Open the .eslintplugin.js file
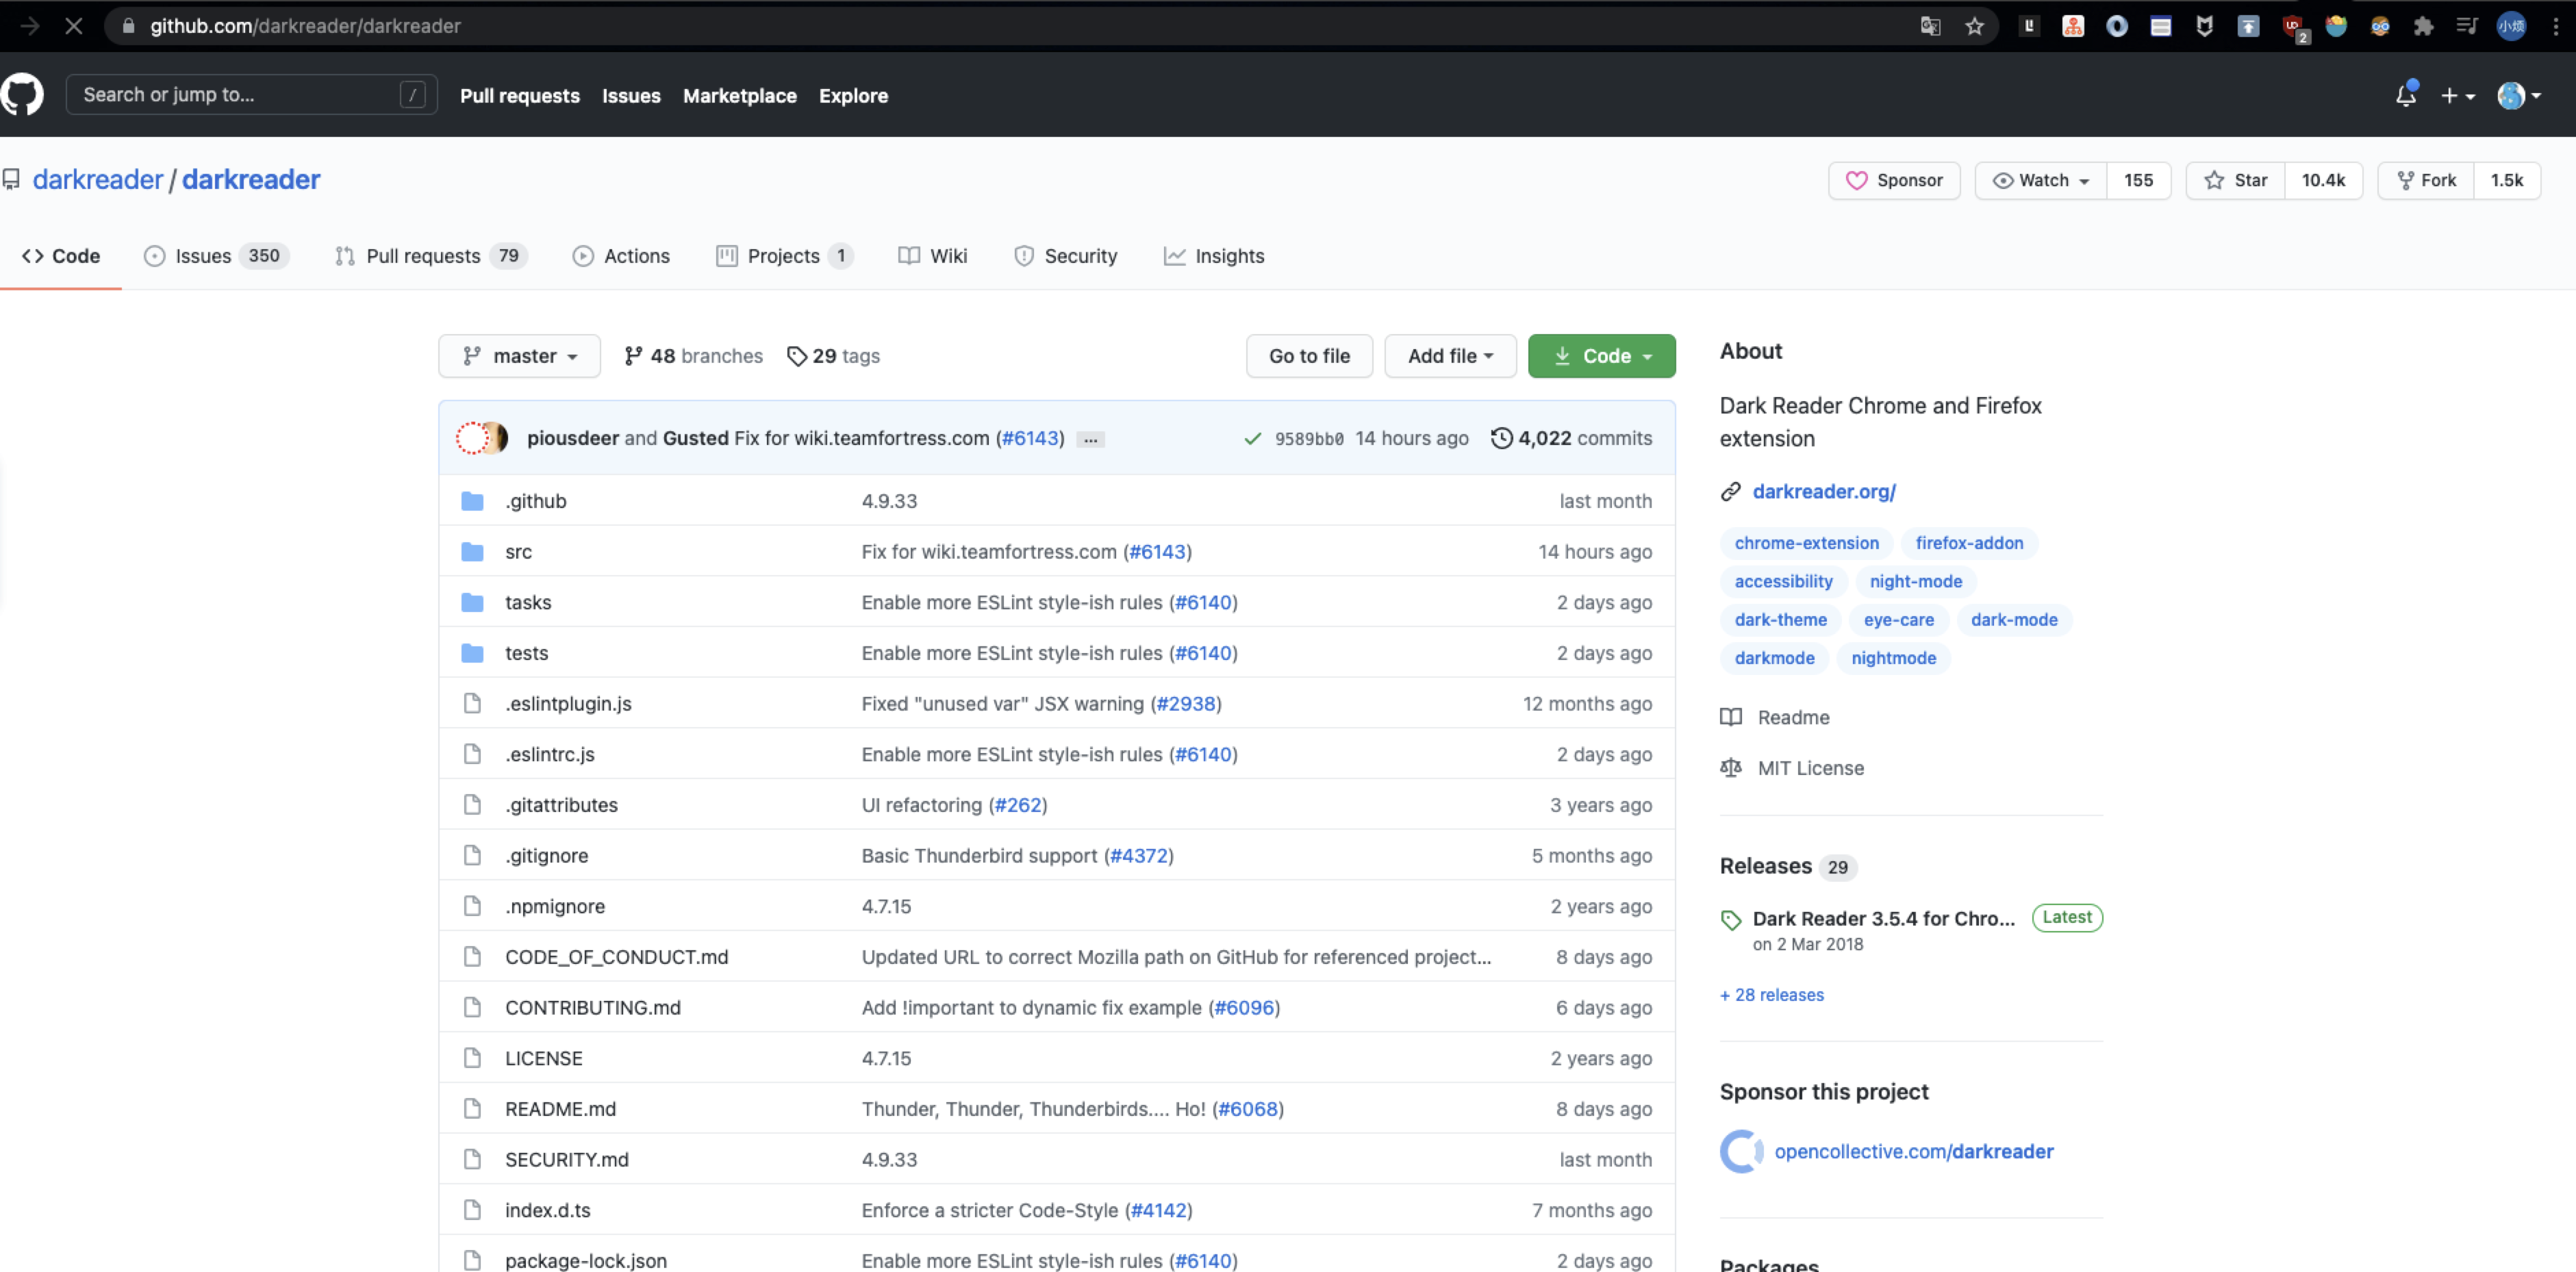 (x=568, y=704)
